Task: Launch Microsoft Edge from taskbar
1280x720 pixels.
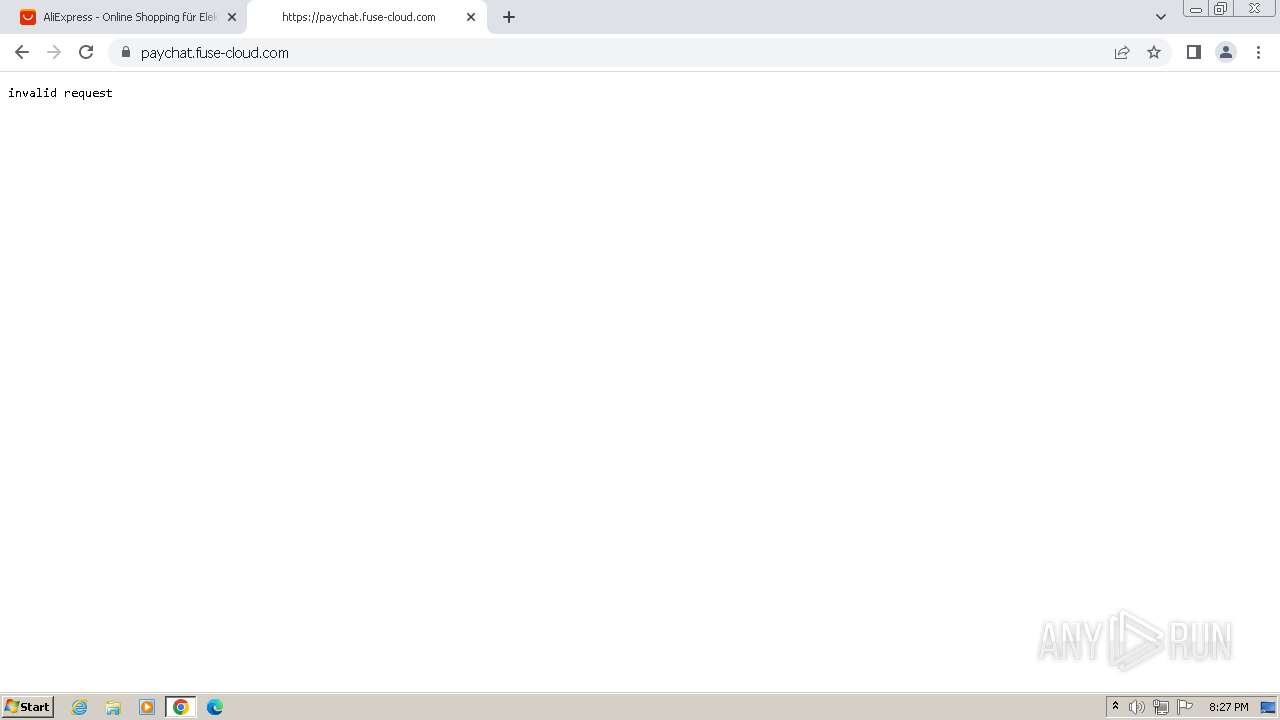Action: (215, 707)
